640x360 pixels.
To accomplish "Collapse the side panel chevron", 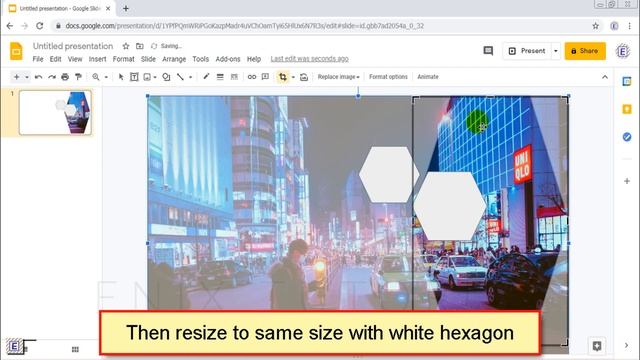I will pos(627,346).
